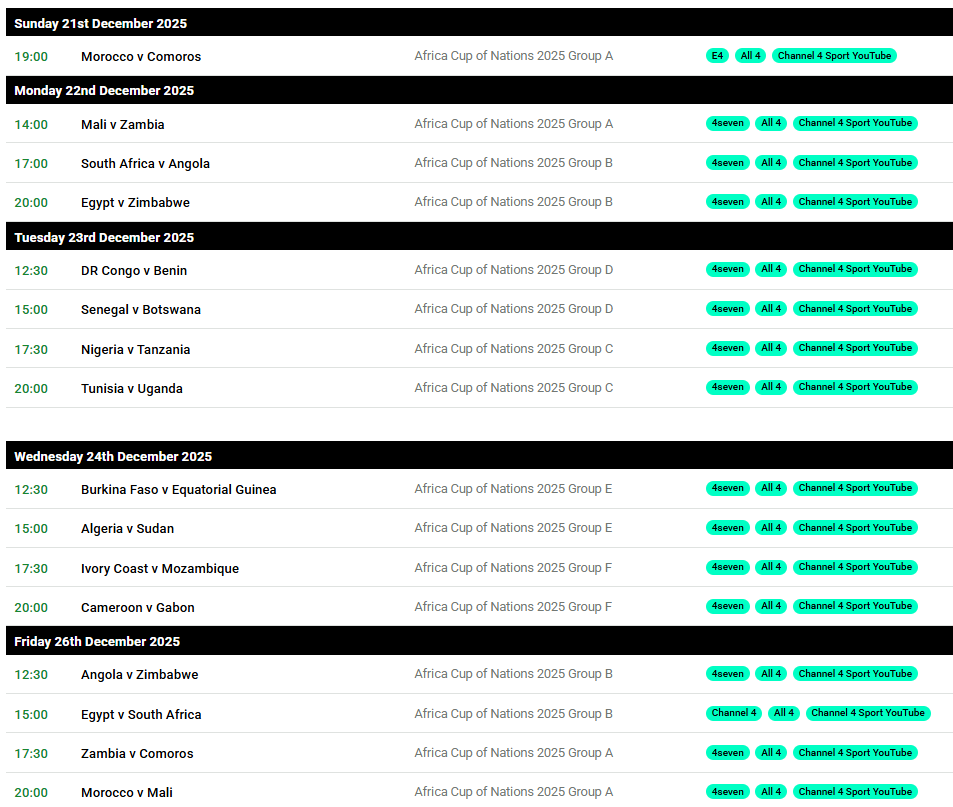Open Channel 4 Sport YouTube for Angola v Zimbabwe

[855, 674]
